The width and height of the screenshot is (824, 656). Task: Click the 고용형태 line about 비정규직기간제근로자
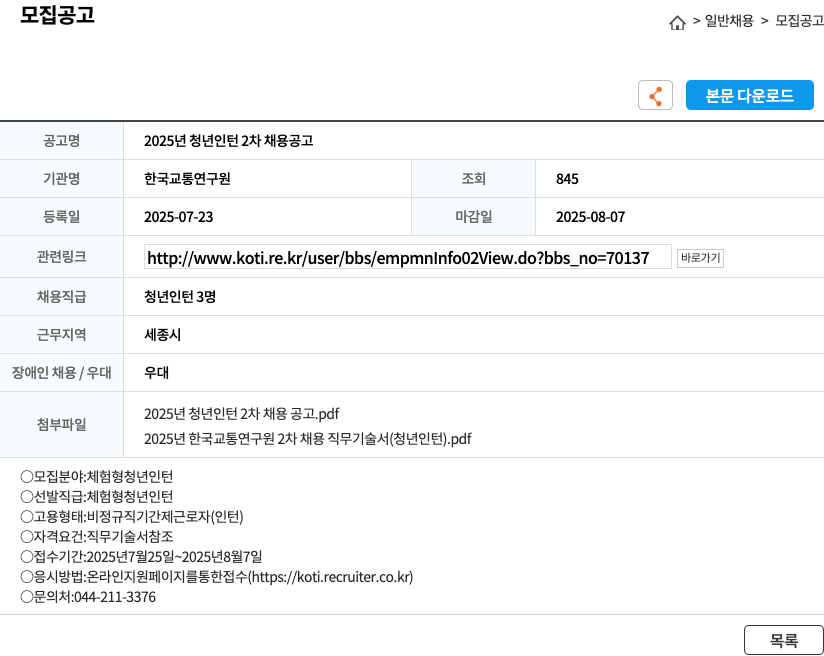click(132, 517)
